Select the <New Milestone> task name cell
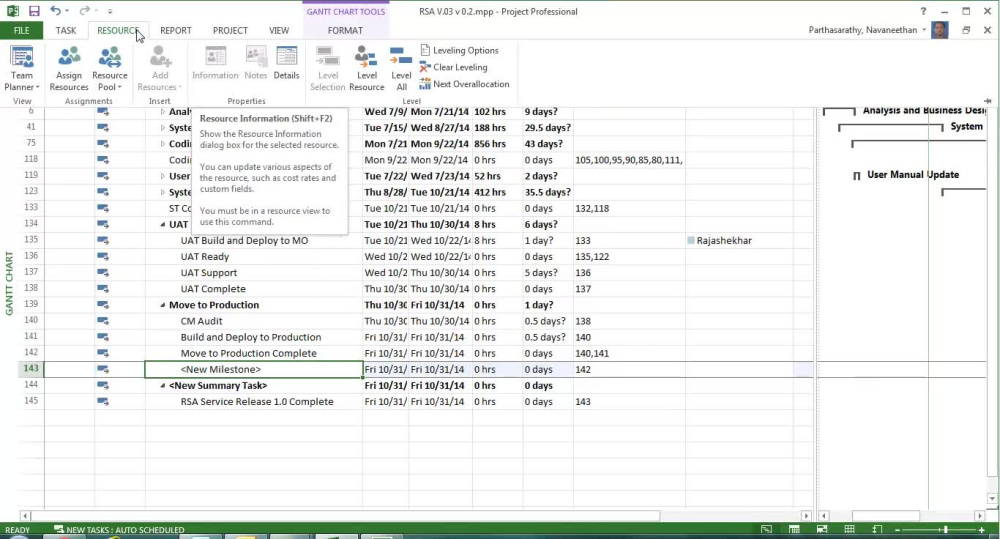 [x=254, y=369]
